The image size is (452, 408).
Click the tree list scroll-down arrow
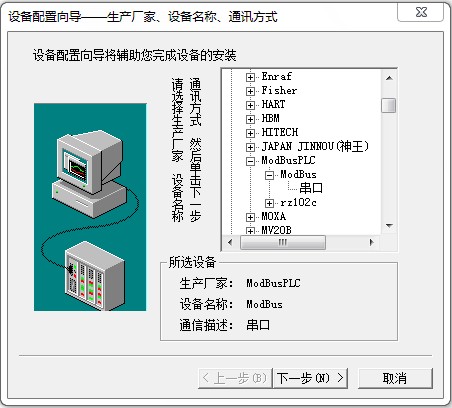(389, 226)
